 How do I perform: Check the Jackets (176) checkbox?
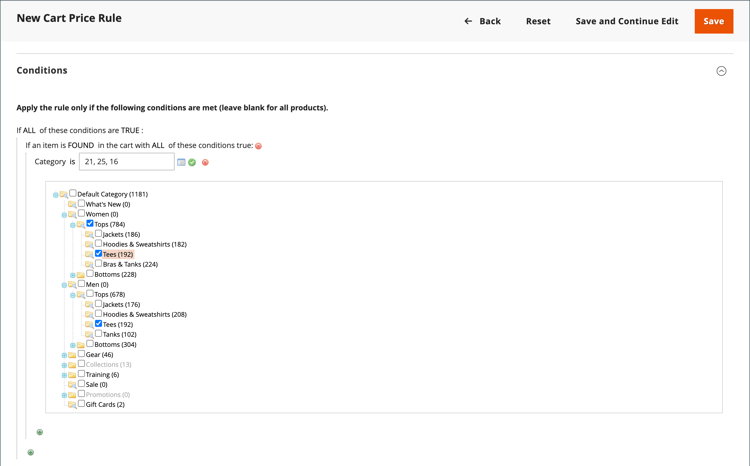tap(99, 303)
